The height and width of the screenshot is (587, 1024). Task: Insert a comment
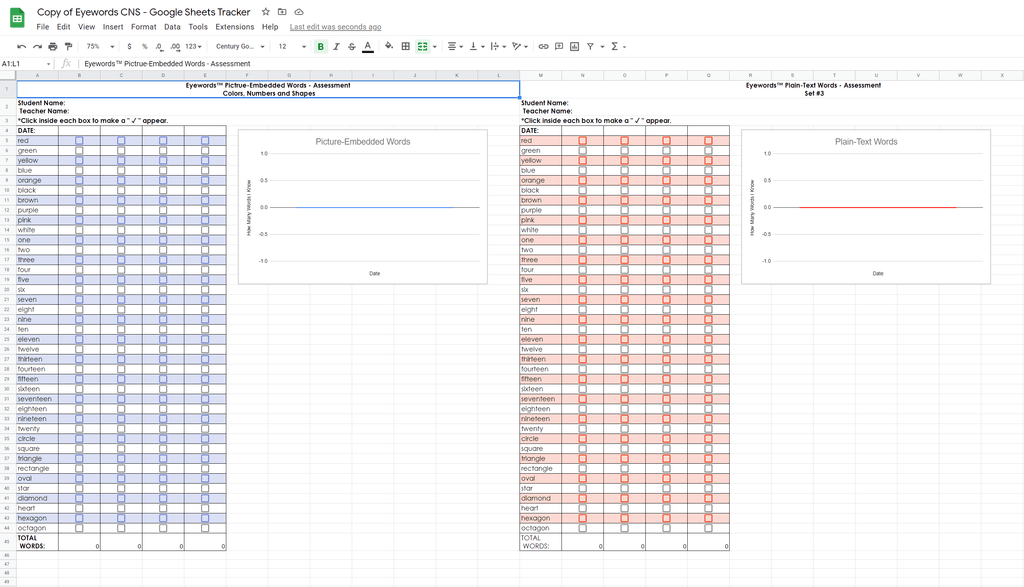[x=559, y=46]
